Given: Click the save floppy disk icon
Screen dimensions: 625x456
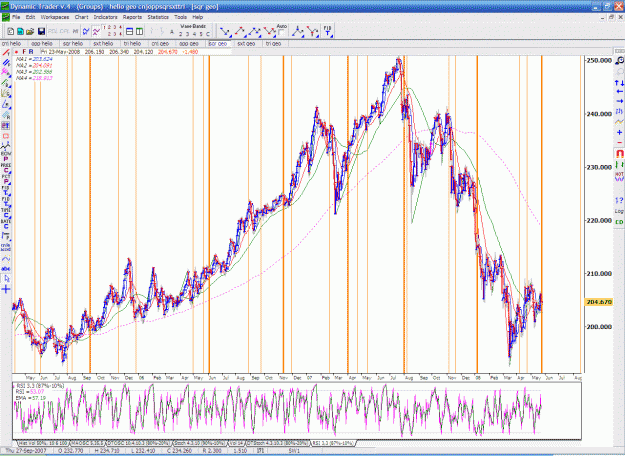Looking at the screenshot, I should coord(41,31).
